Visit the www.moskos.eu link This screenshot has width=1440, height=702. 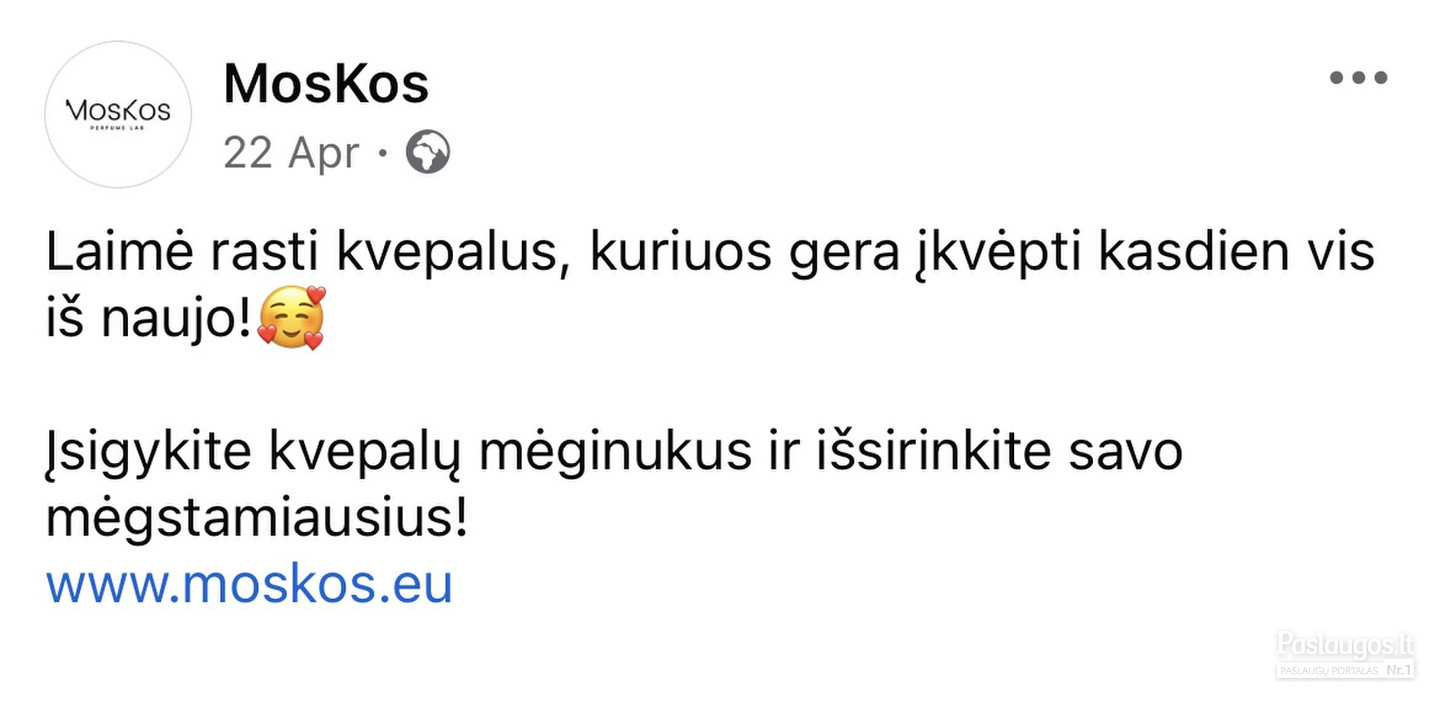tap(249, 584)
